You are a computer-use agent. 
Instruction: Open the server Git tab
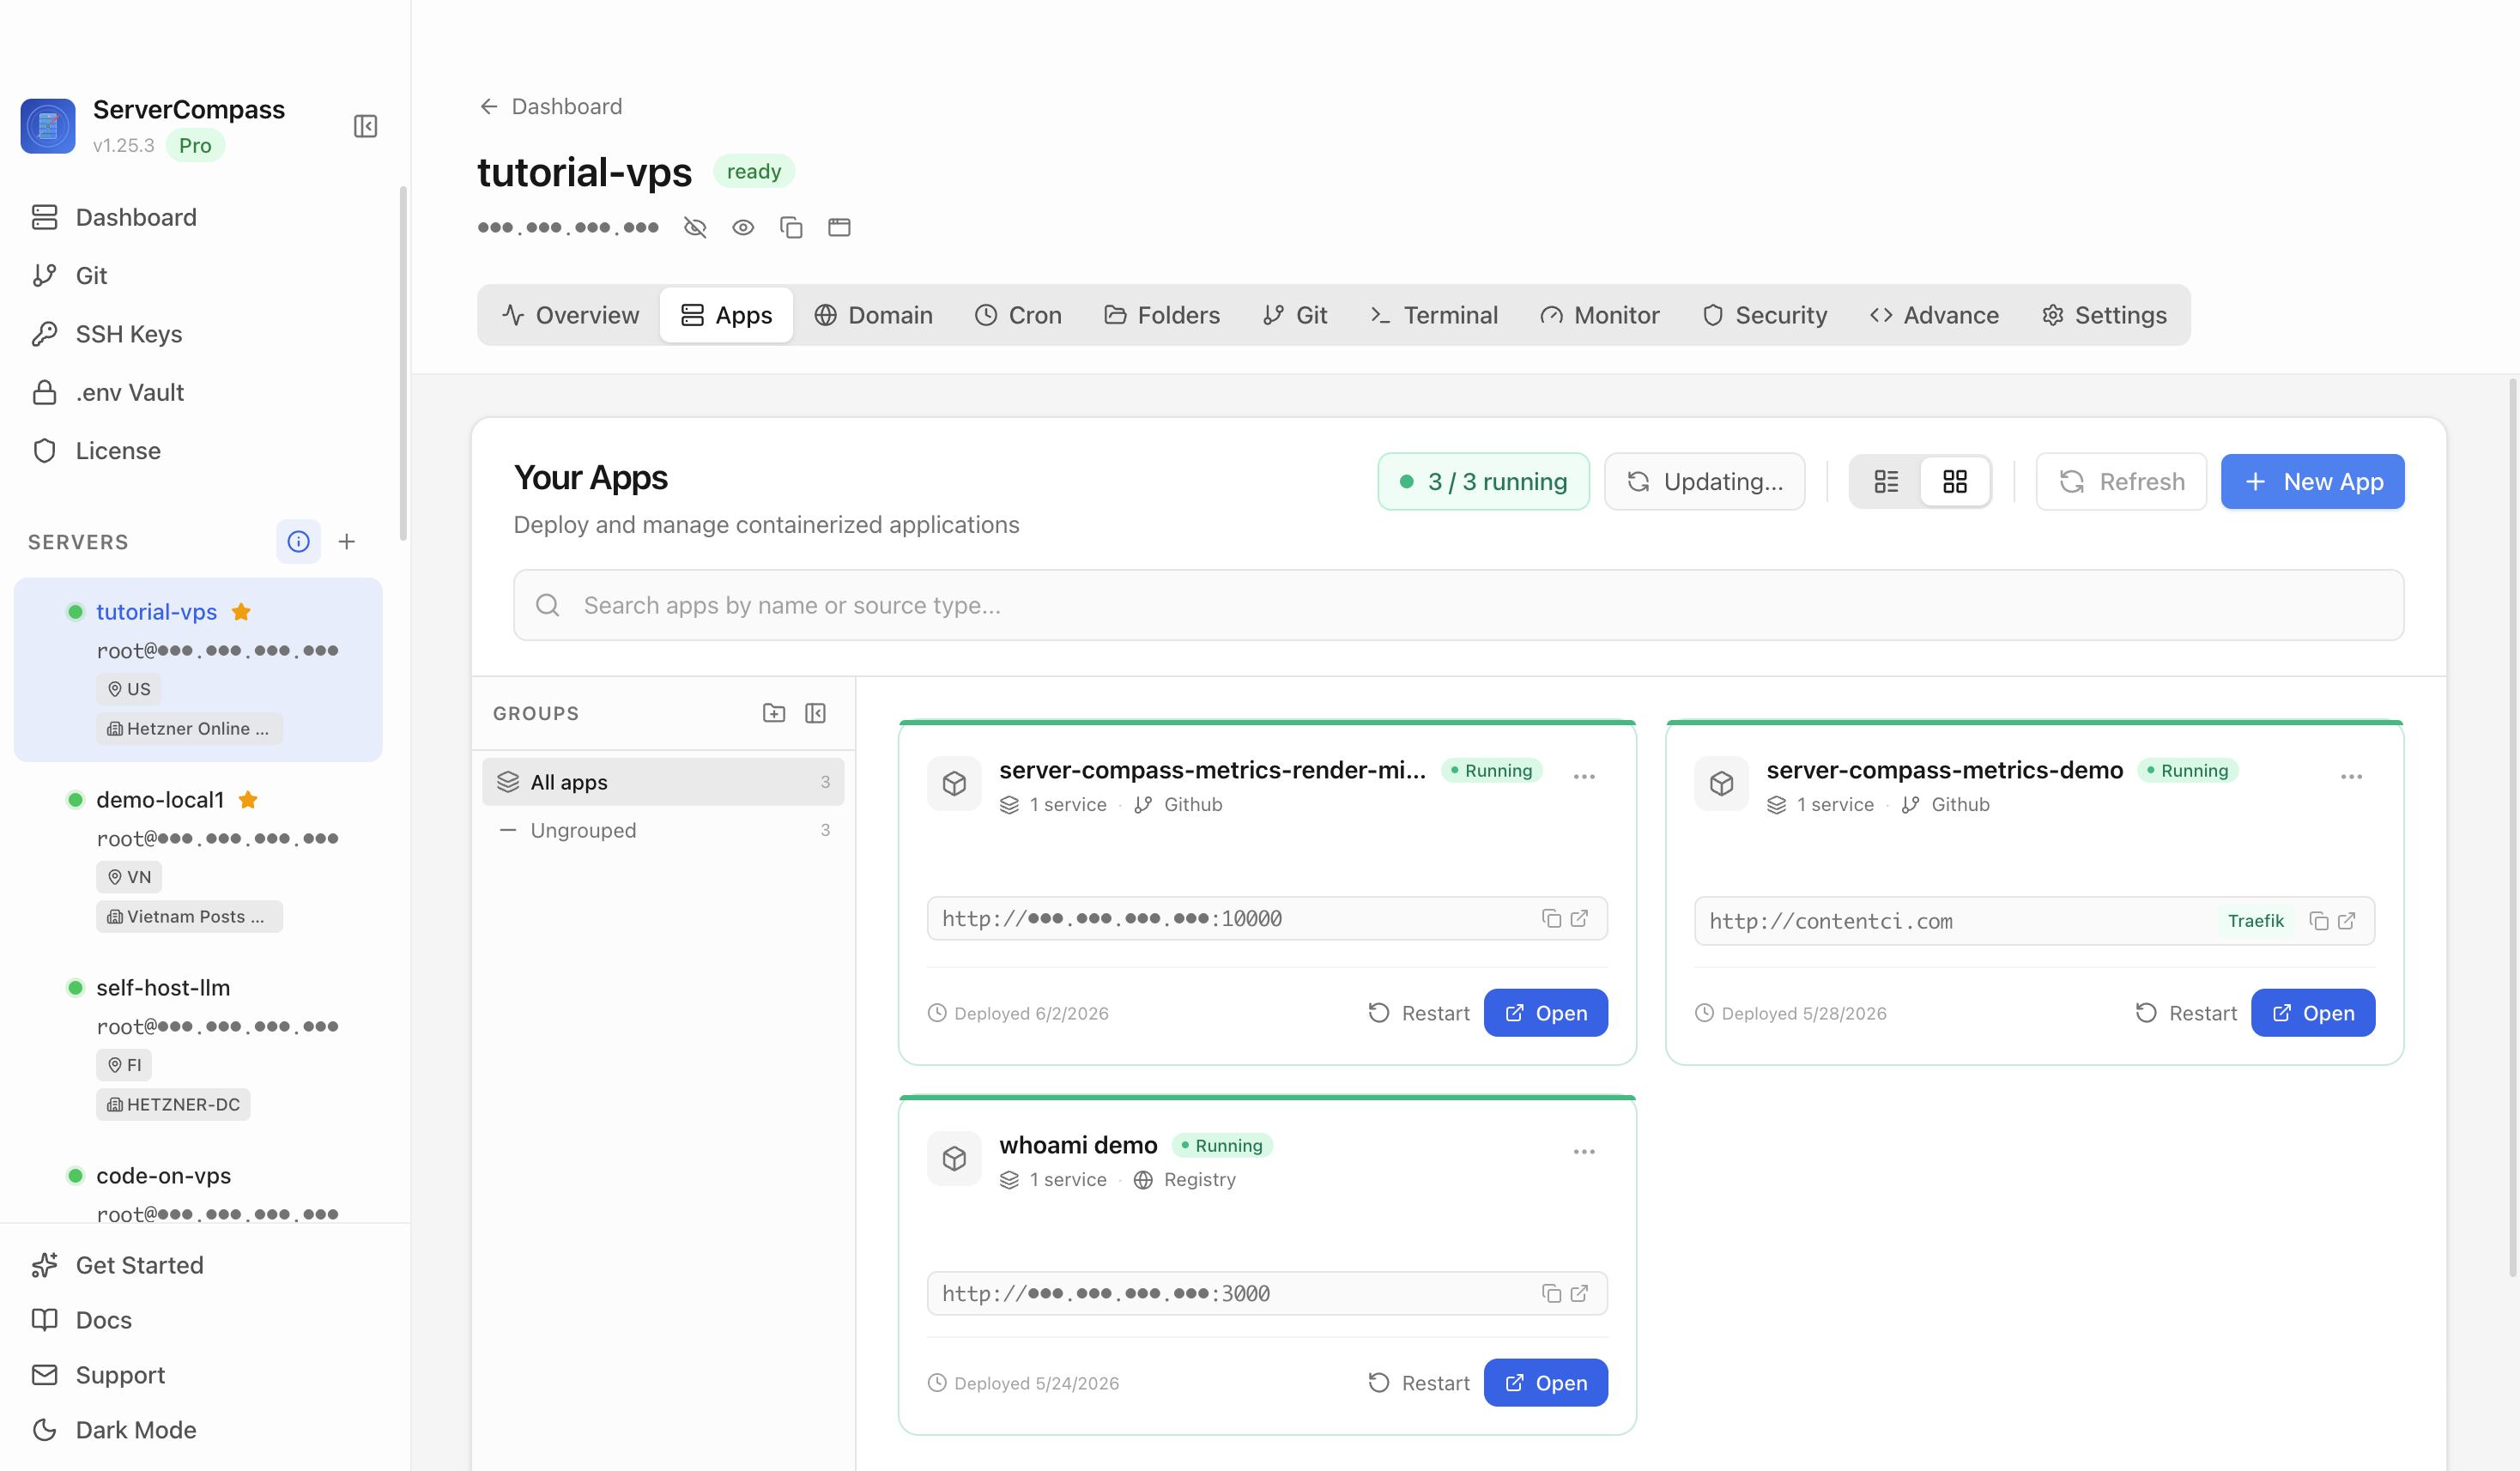coord(1295,315)
